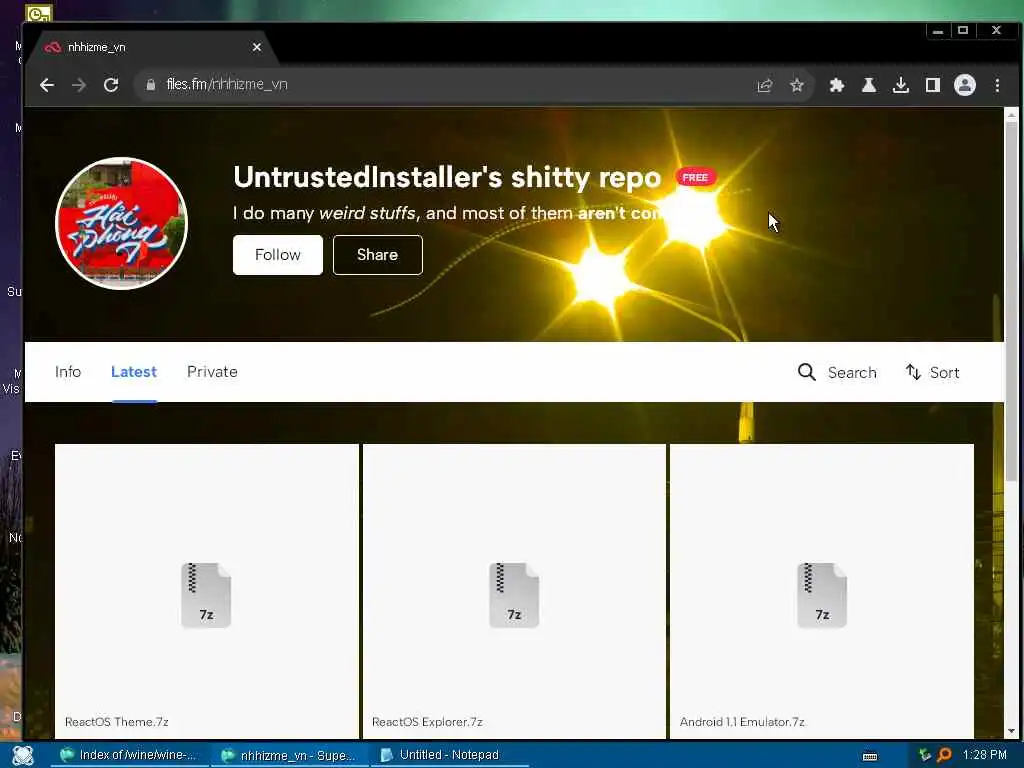Click the page vertical scrollbar thumb

[1012, 300]
